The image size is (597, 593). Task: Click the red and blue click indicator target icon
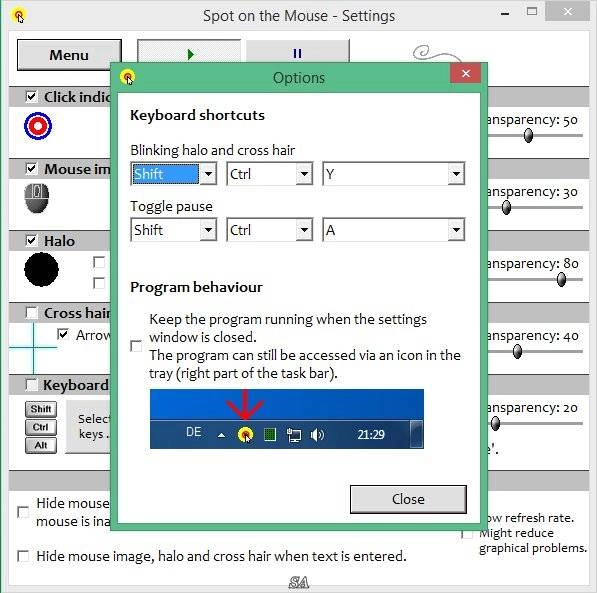(x=38, y=126)
